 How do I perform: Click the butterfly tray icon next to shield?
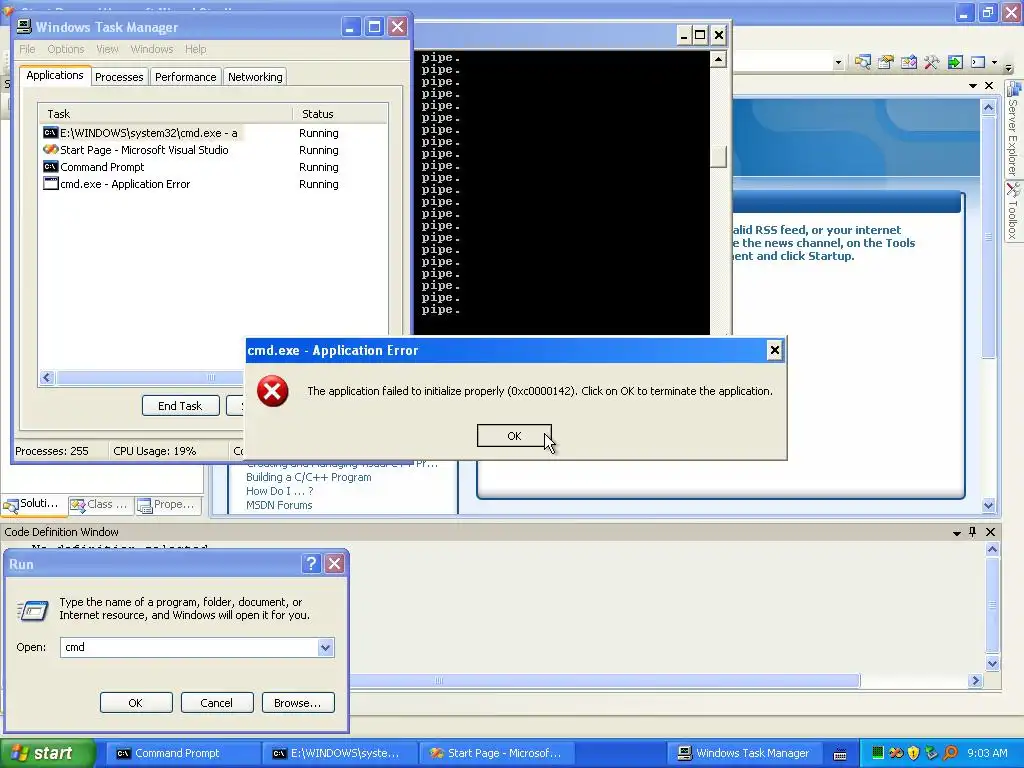[x=896, y=753]
